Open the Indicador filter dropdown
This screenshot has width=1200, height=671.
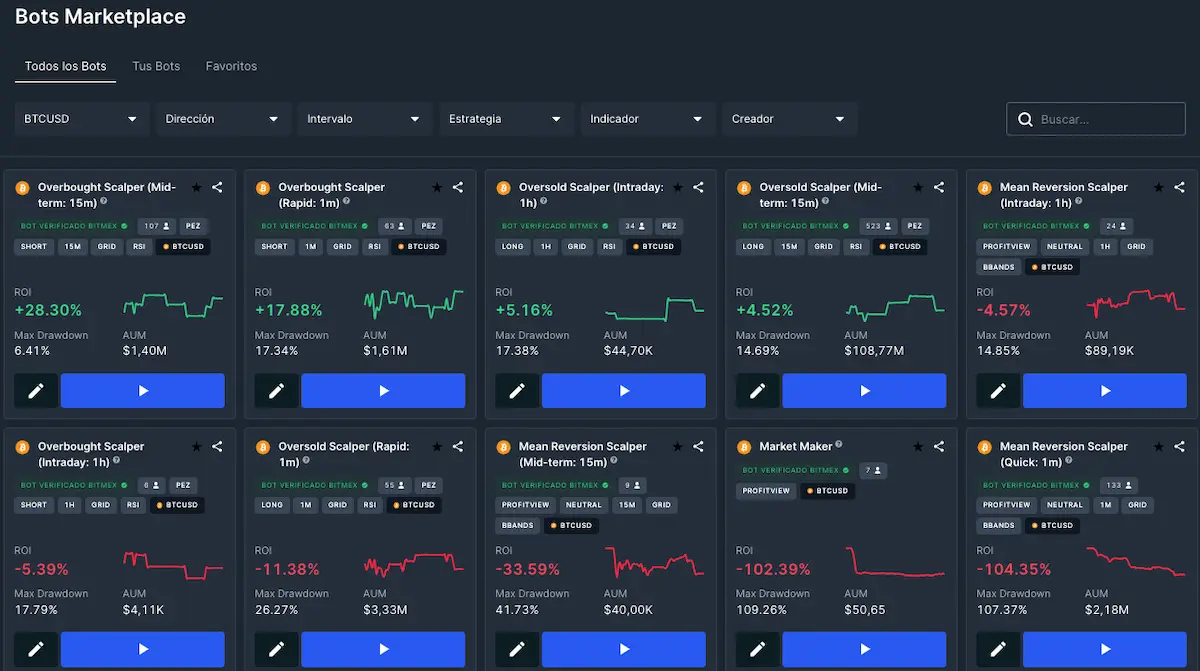[648, 119]
